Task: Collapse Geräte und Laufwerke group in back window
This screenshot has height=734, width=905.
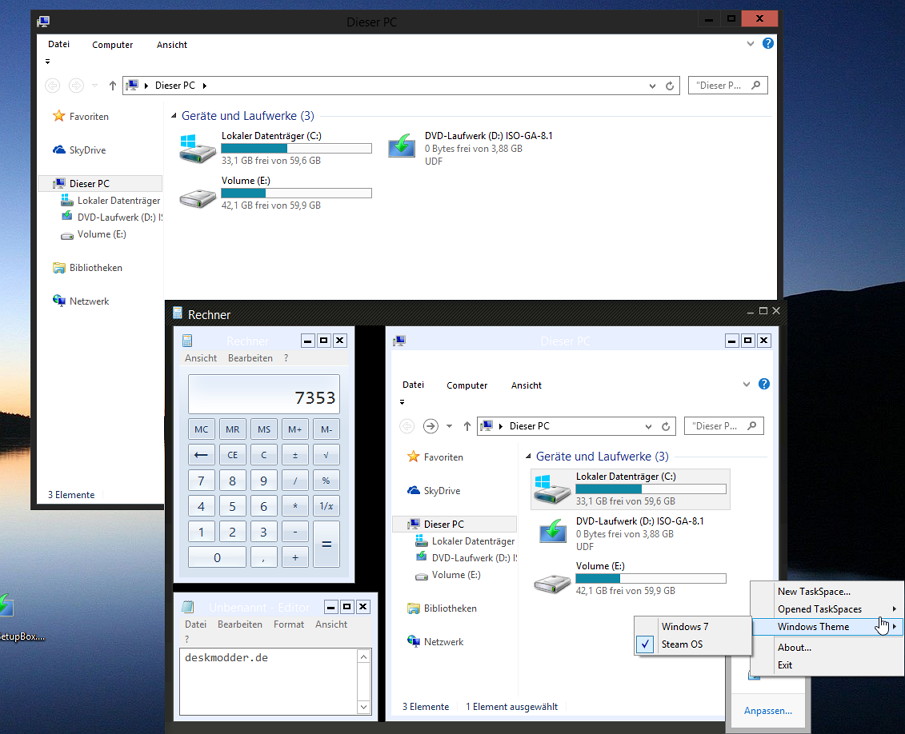Action: tap(174, 116)
